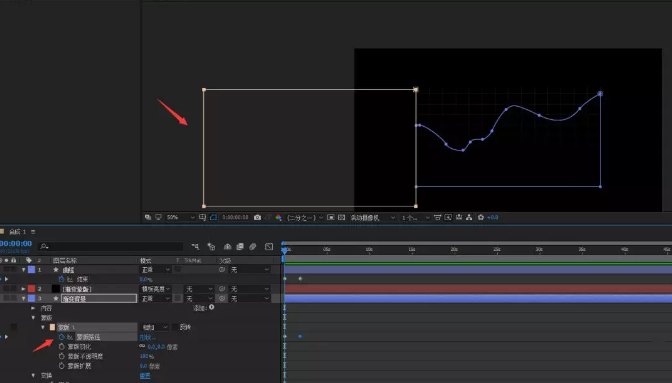This screenshot has height=383, width=672.
Task: Toggle the transparency grid icon
Action: (x=342, y=218)
